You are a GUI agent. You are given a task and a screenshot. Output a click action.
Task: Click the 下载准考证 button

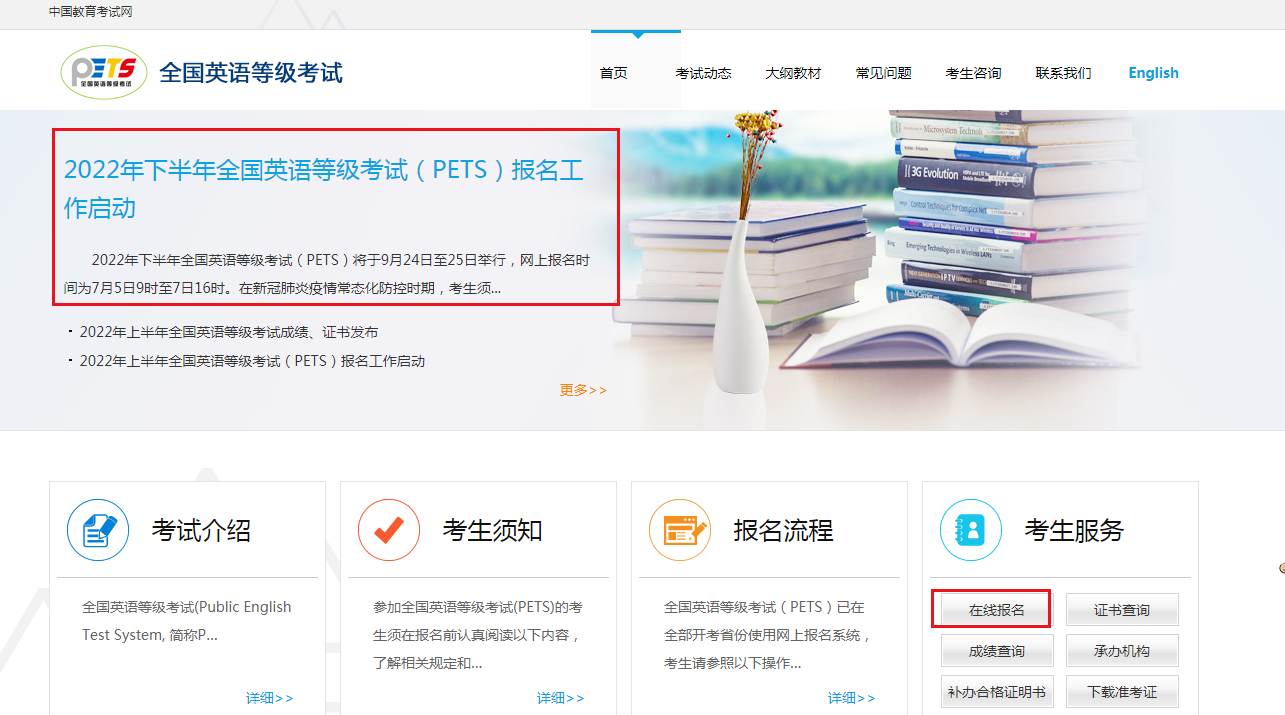tap(1122, 692)
